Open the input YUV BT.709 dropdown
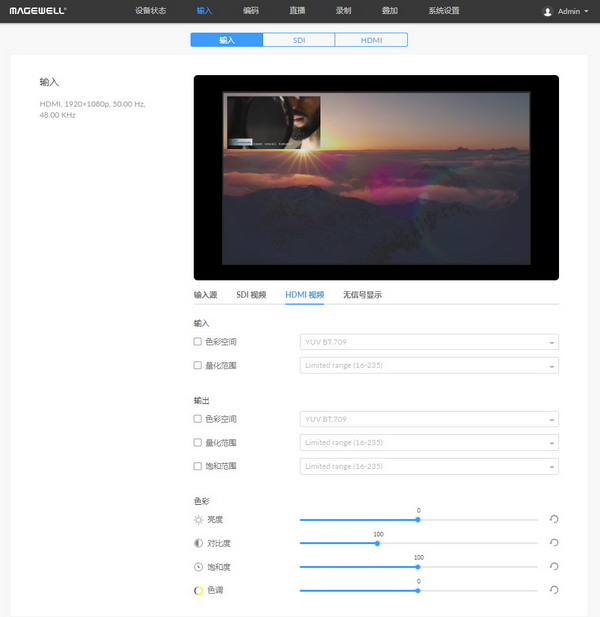Image resolution: width=600 pixels, height=617 pixels. tap(429, 342)
